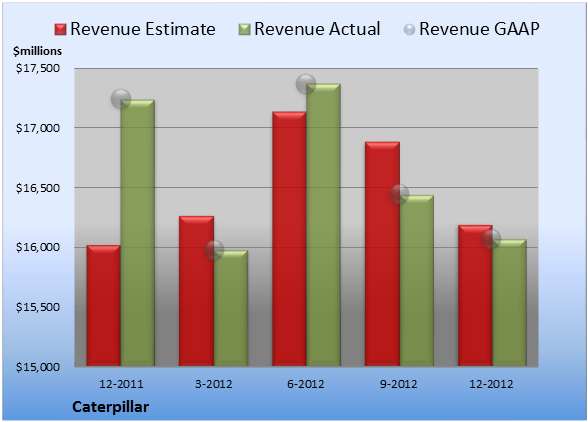Select the red estimate bar for 3-2012
This screenshot has width=588, height=422.
pyautogui.click(x=196, y=291)
